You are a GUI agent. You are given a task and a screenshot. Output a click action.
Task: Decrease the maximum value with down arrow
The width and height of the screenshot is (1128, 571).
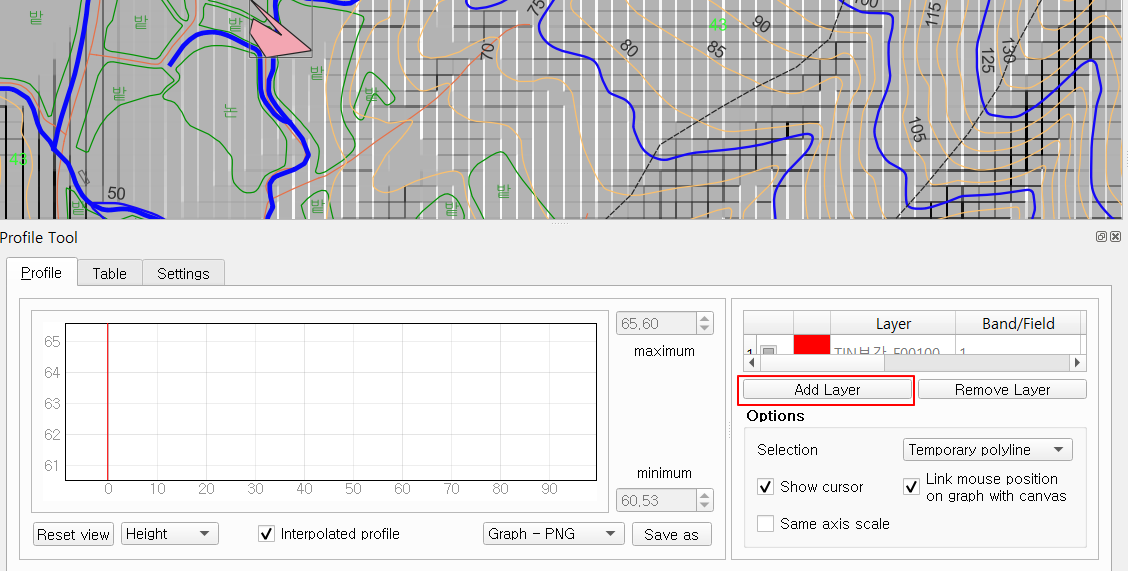(x=705, y=329)
